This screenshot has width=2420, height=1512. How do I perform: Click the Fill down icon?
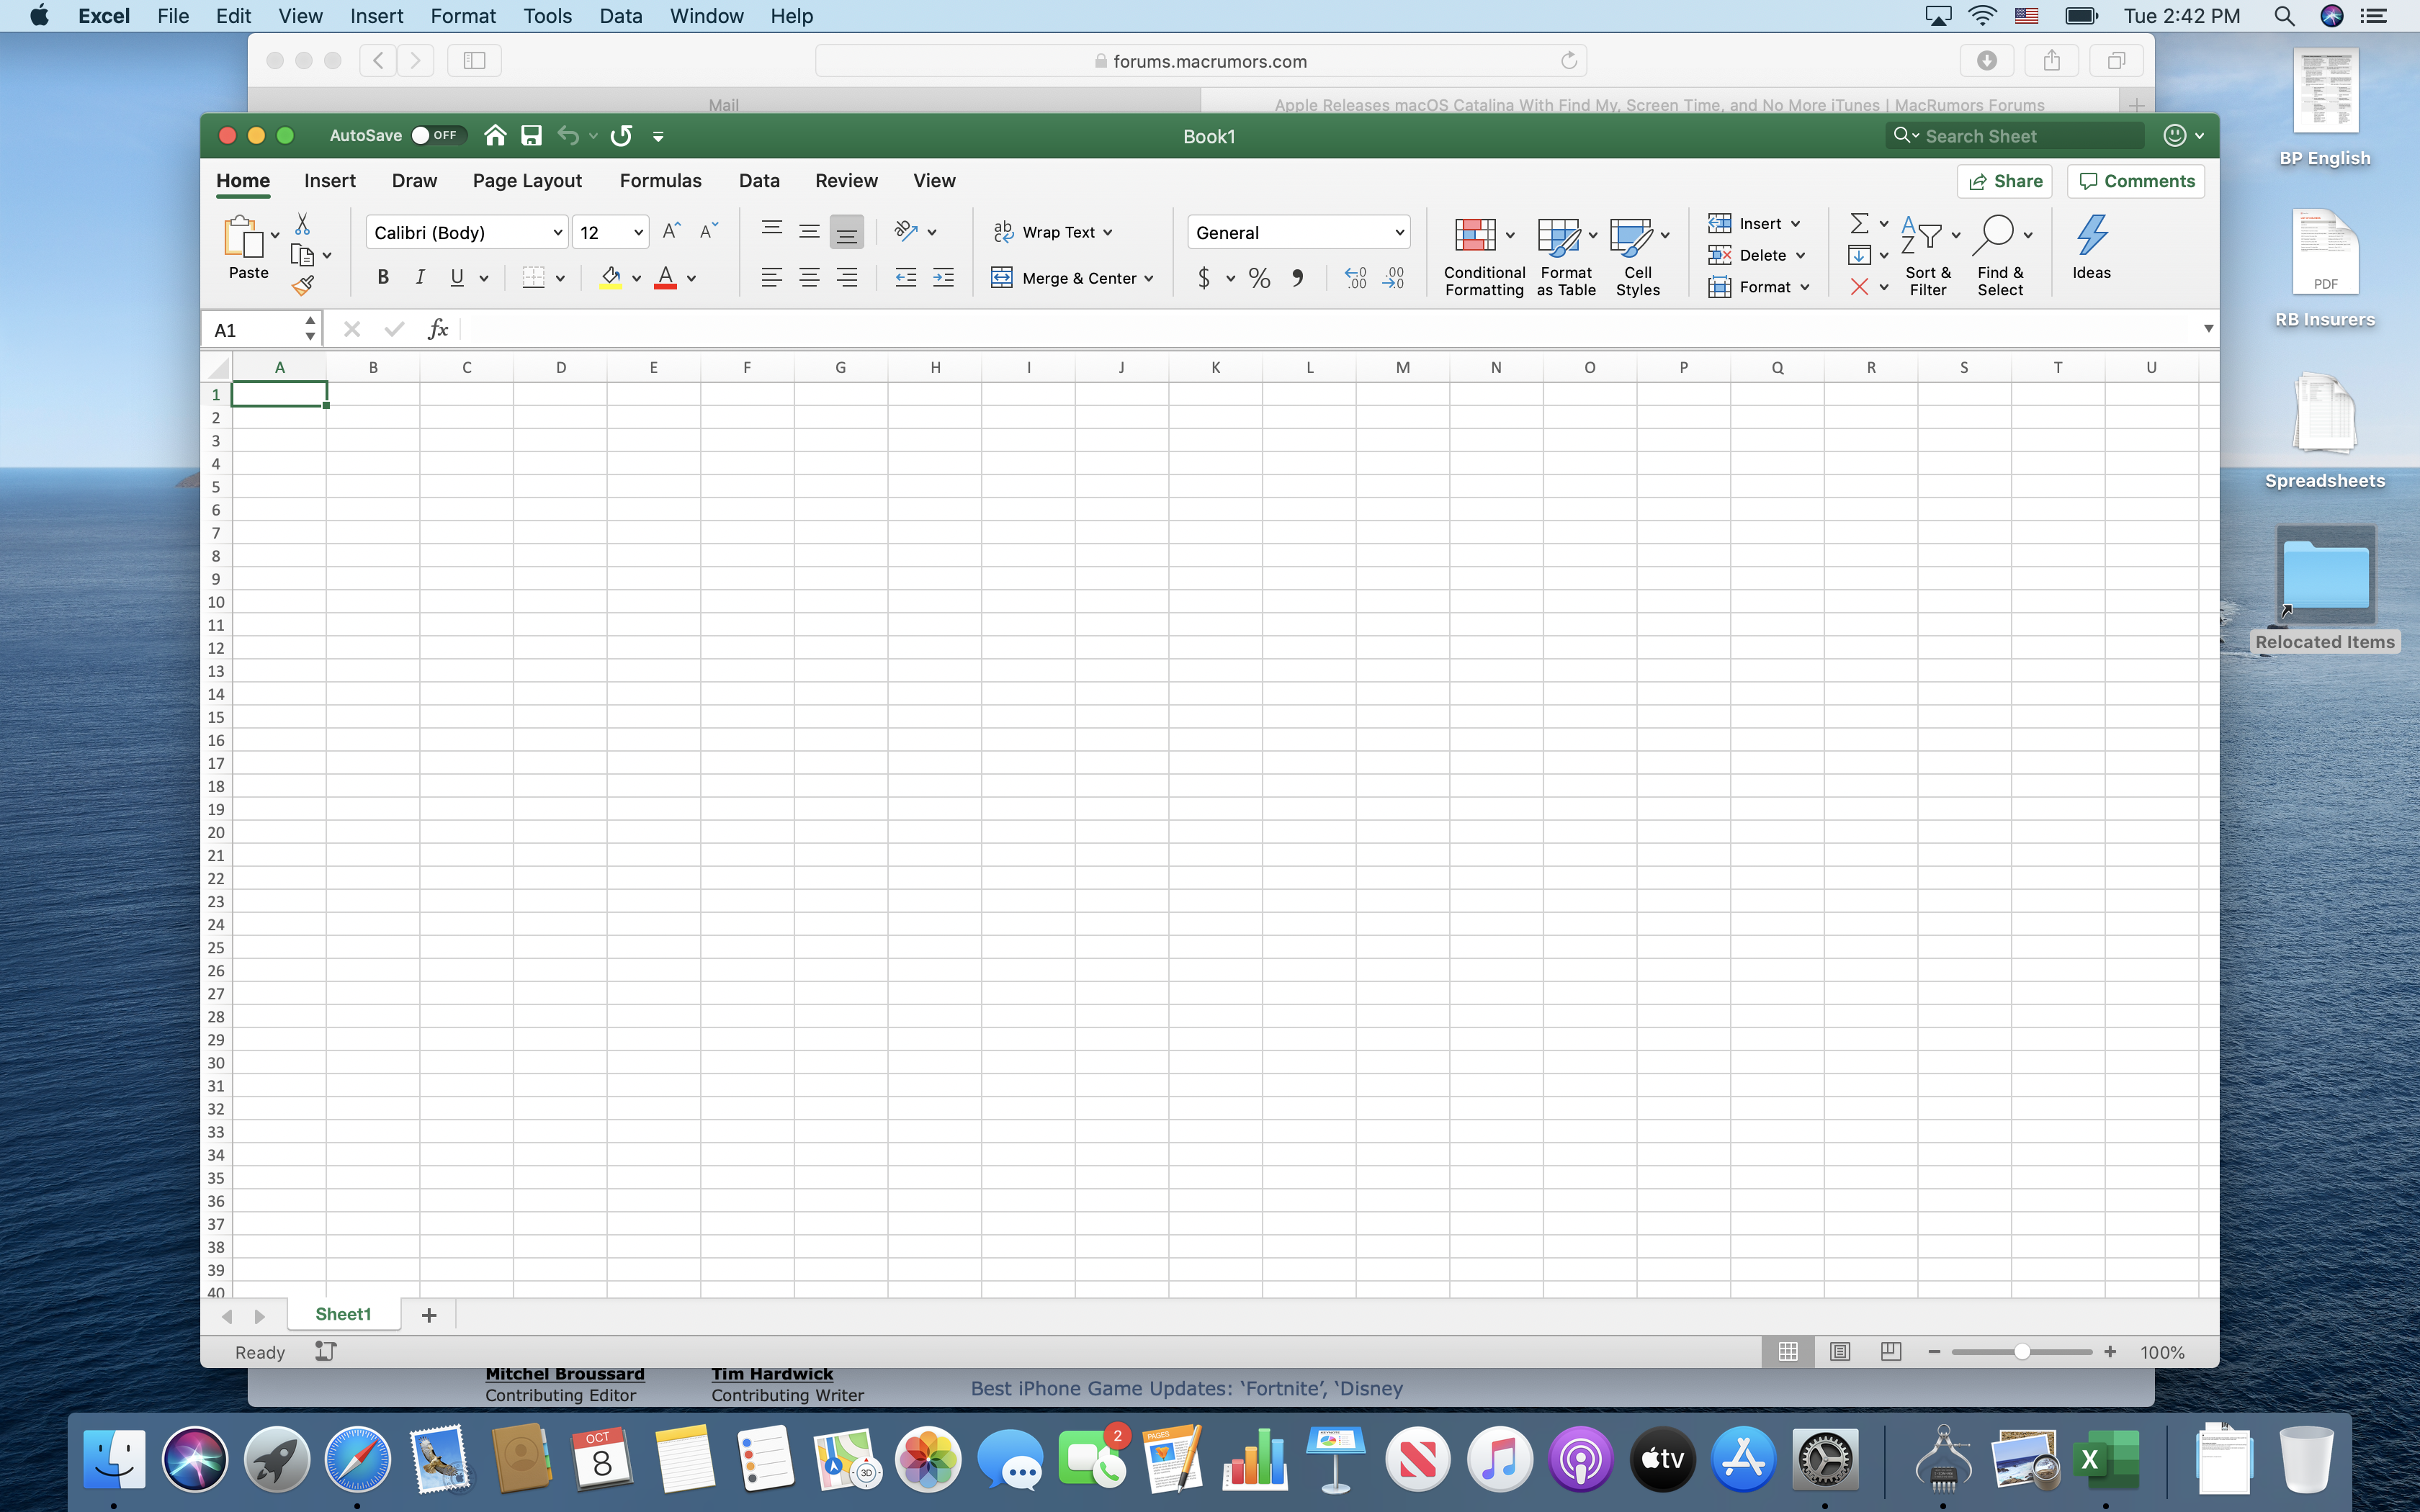coord(1859,255)
